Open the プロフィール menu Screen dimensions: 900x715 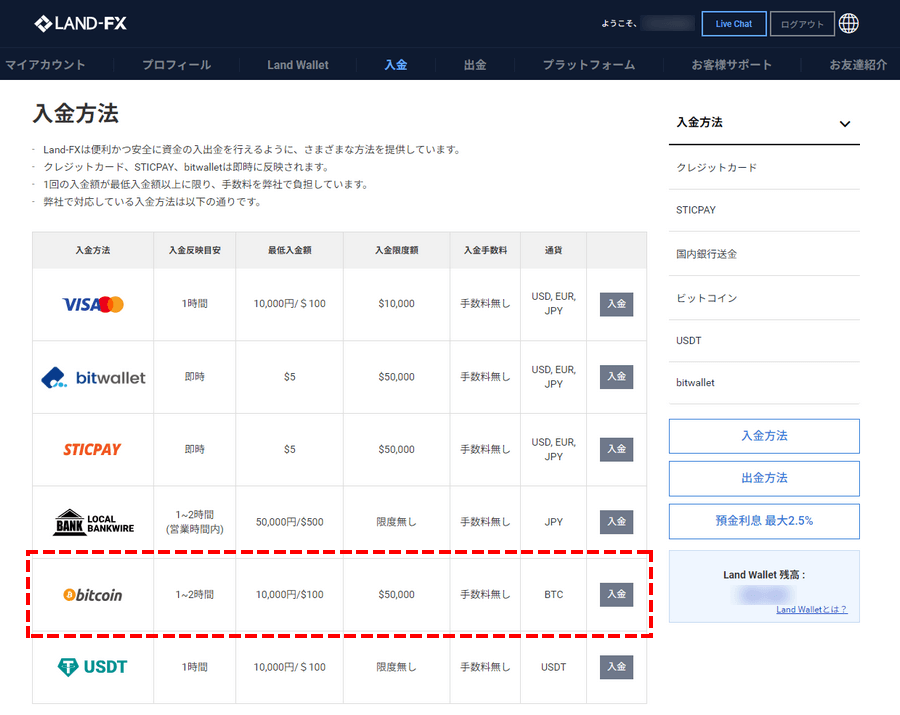[177, 65]
